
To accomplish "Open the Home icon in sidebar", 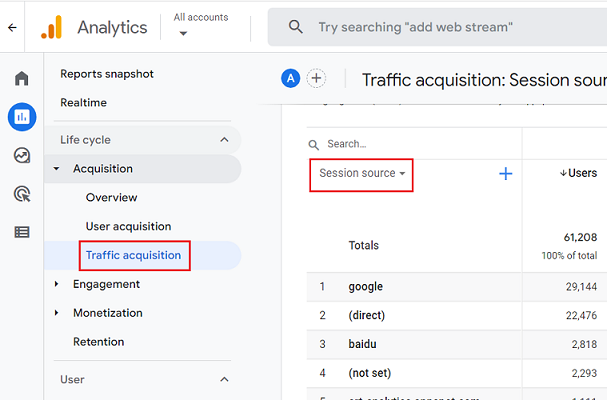I will [x=21, y=79].
